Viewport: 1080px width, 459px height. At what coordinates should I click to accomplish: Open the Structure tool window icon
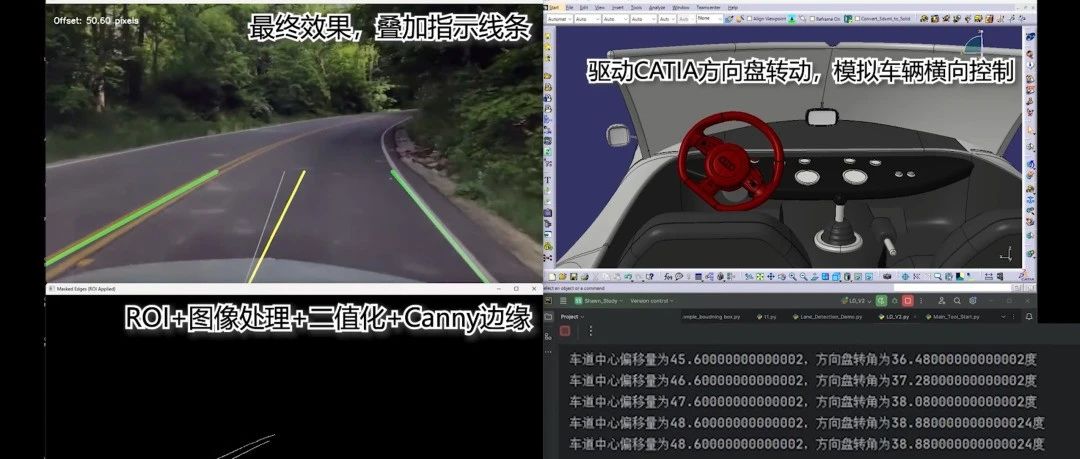(x=548, y=336)
